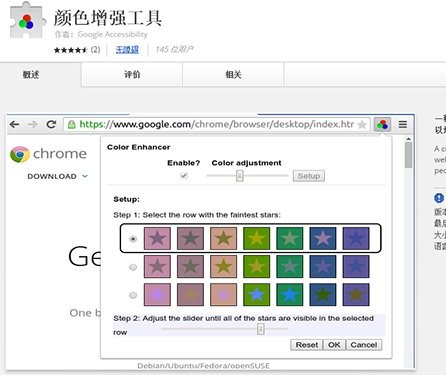
Task: Open the 评价 tab
Action: 132,74
